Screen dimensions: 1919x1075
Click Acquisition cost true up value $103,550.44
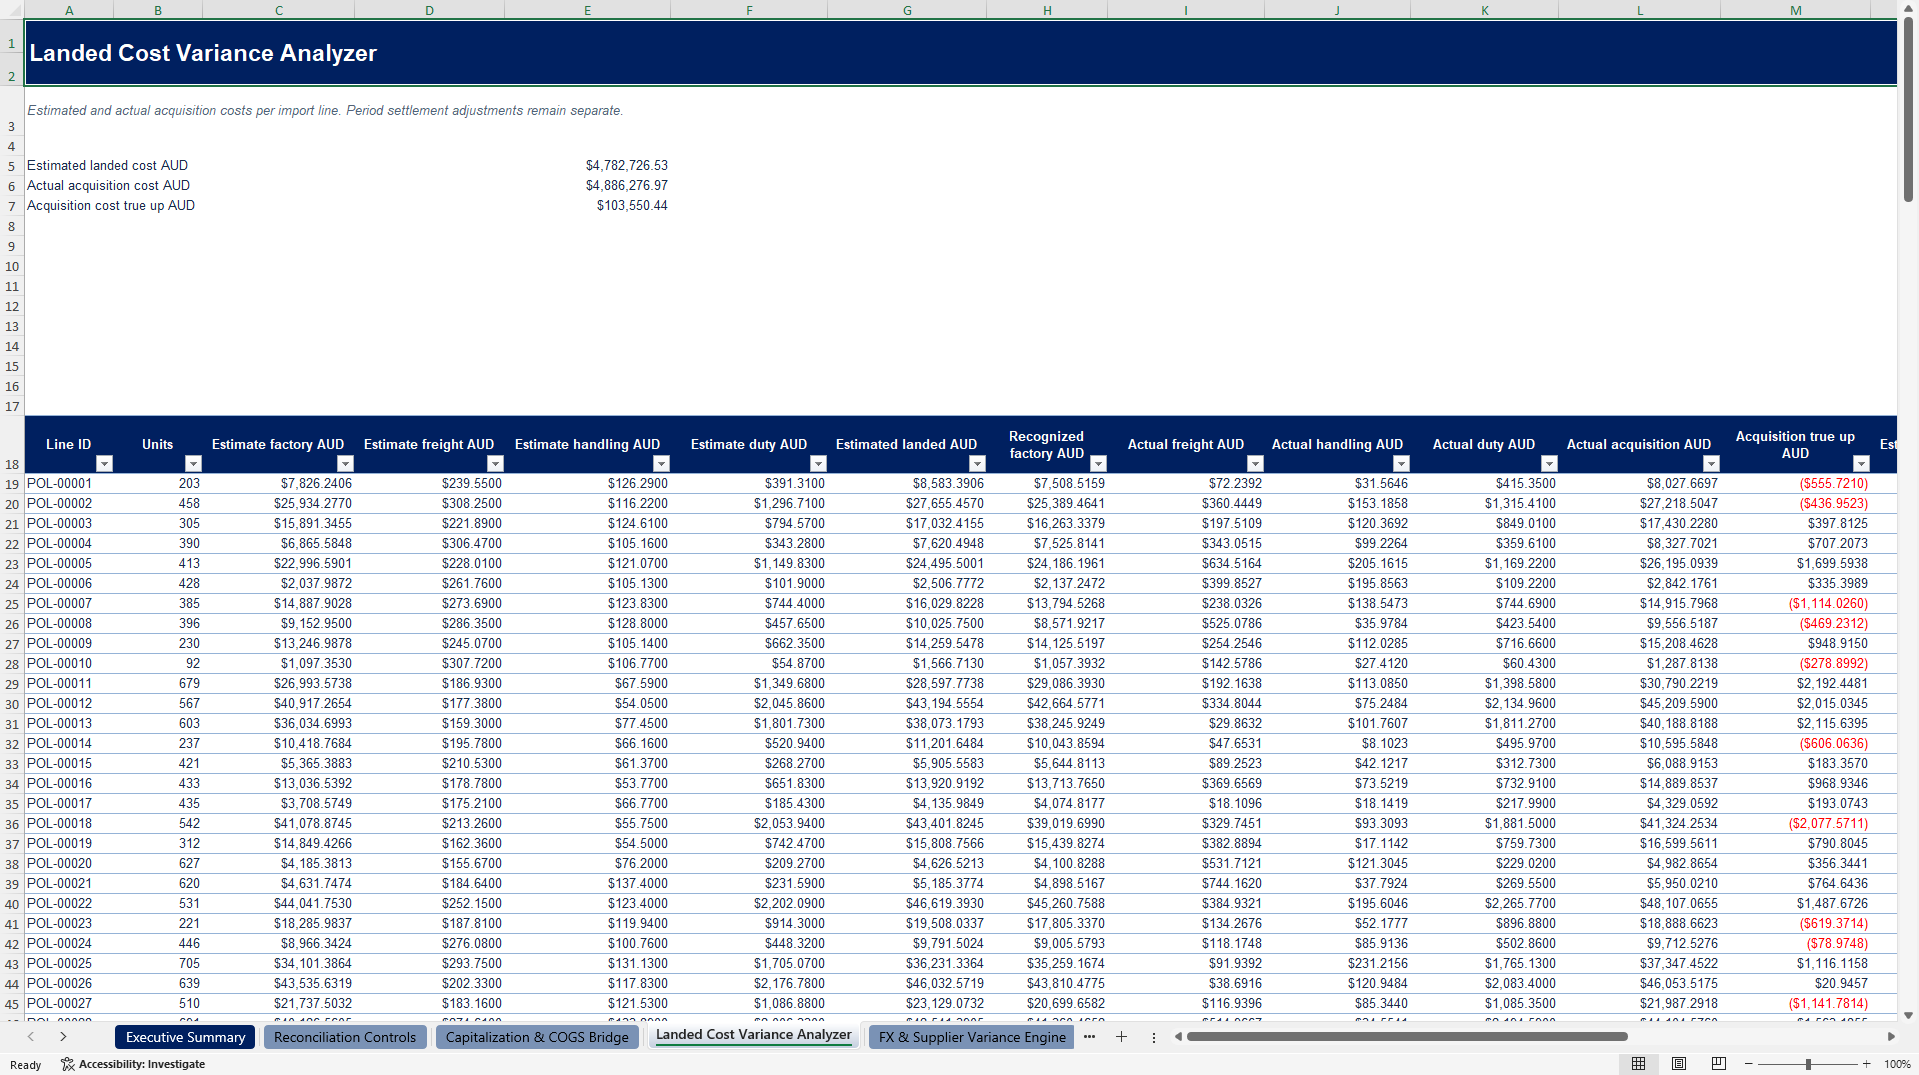click(x=632, y=205)
